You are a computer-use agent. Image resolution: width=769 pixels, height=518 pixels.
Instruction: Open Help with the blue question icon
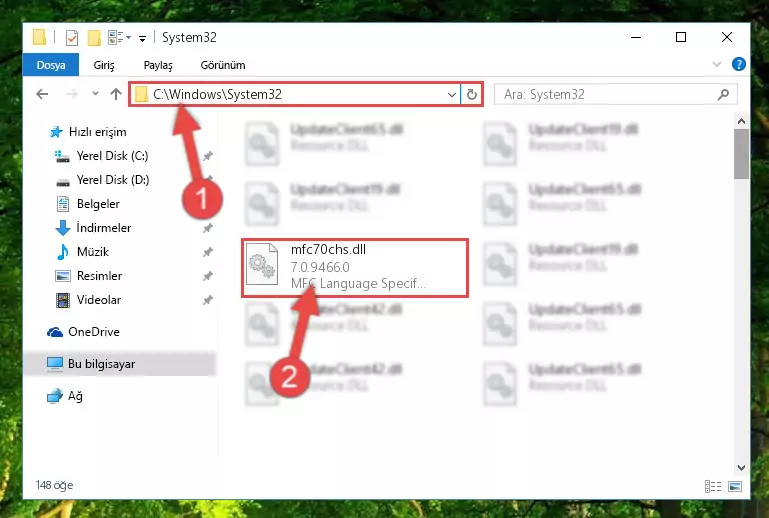[739, 64]
